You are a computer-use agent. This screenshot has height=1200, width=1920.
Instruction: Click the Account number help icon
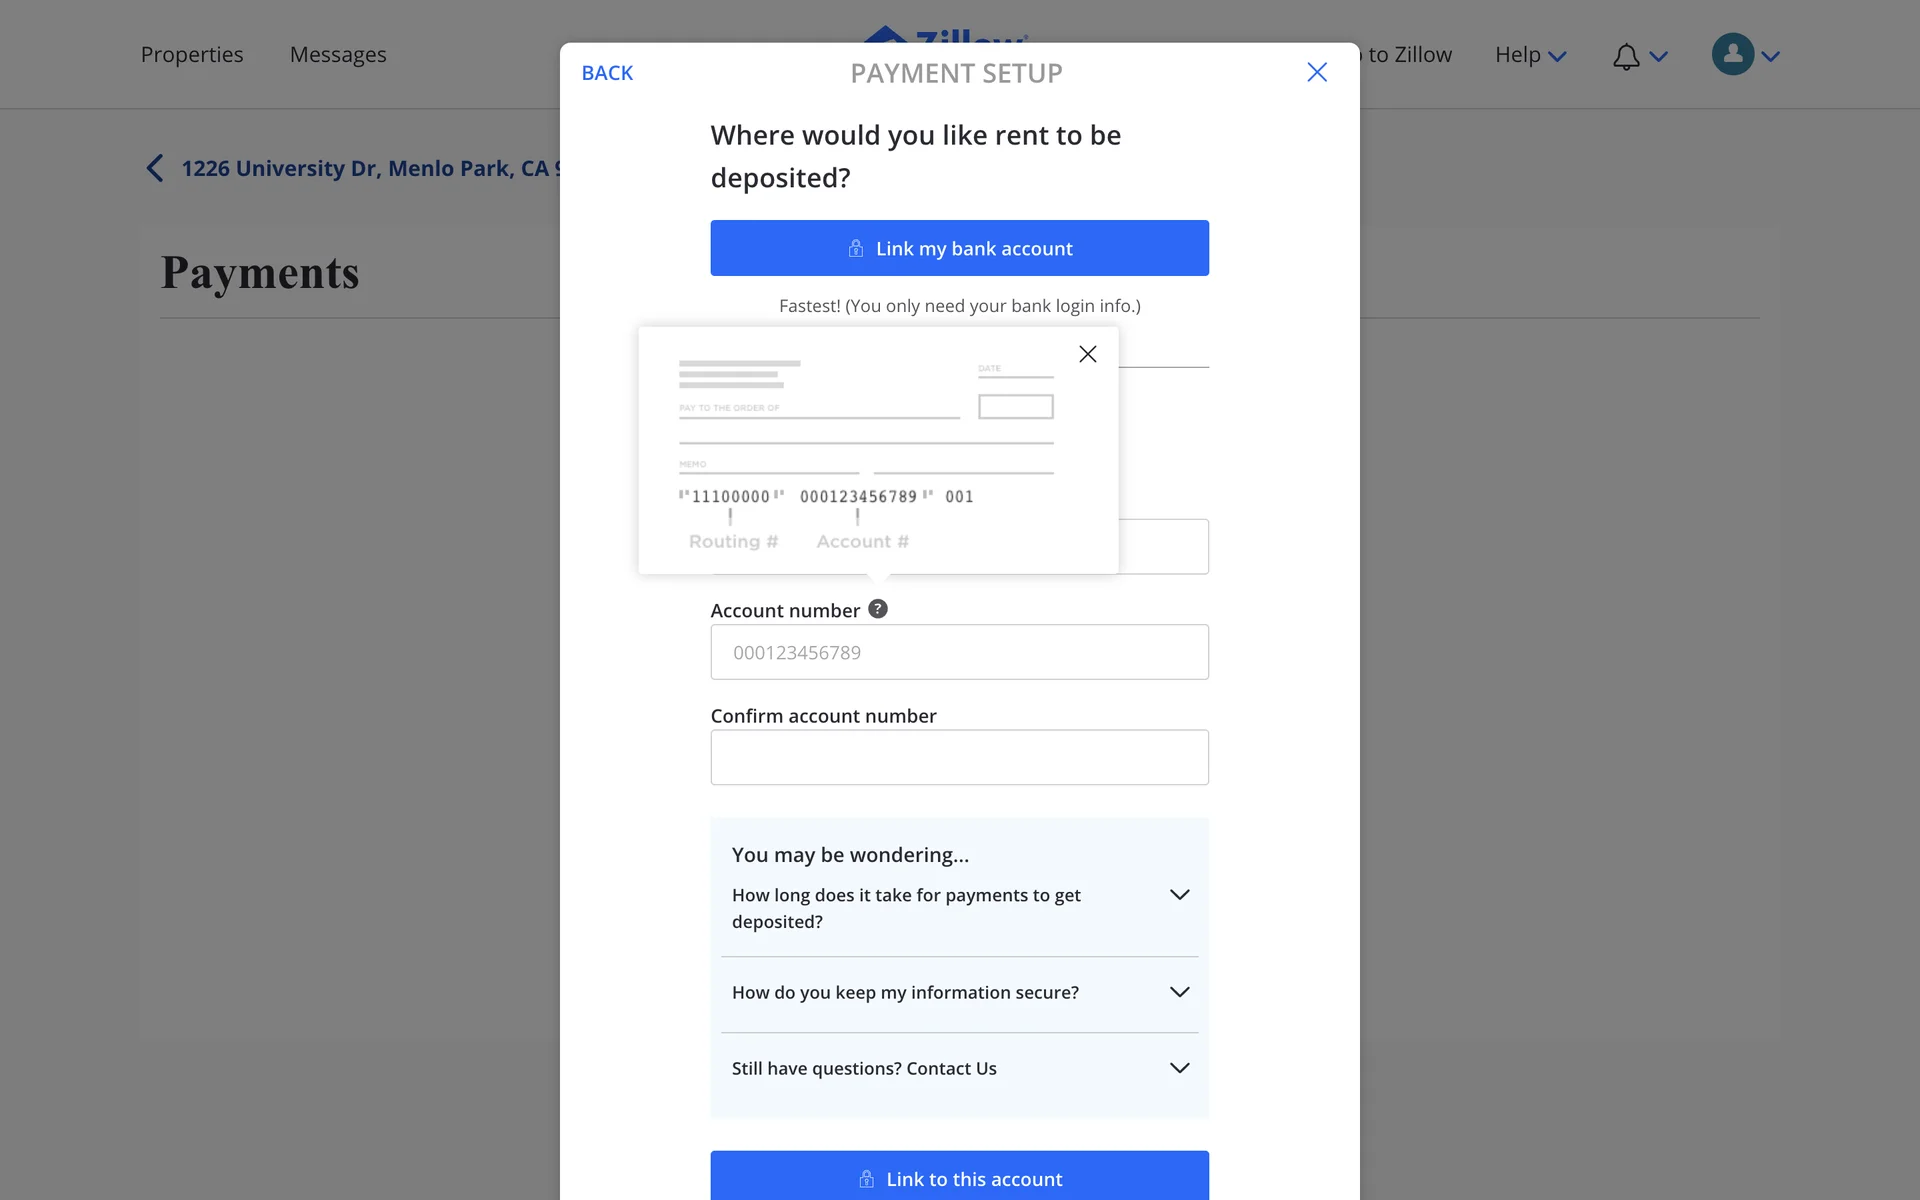[x=877, y=609]
